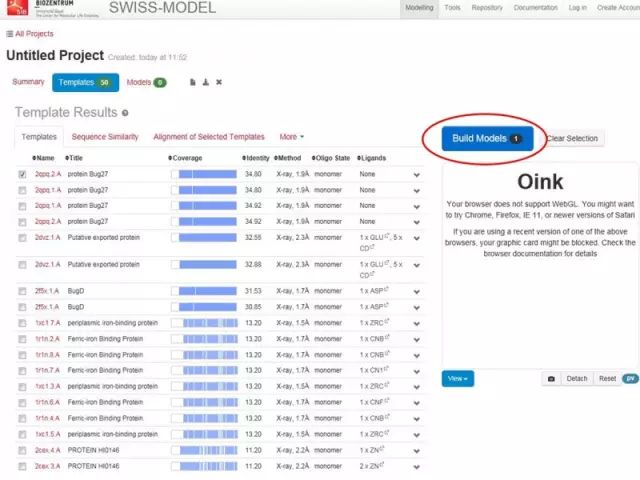Click the SIB logo in the header
Viewport: 640px width, 480px height.
pyautogui.click(x=18, y=7)
